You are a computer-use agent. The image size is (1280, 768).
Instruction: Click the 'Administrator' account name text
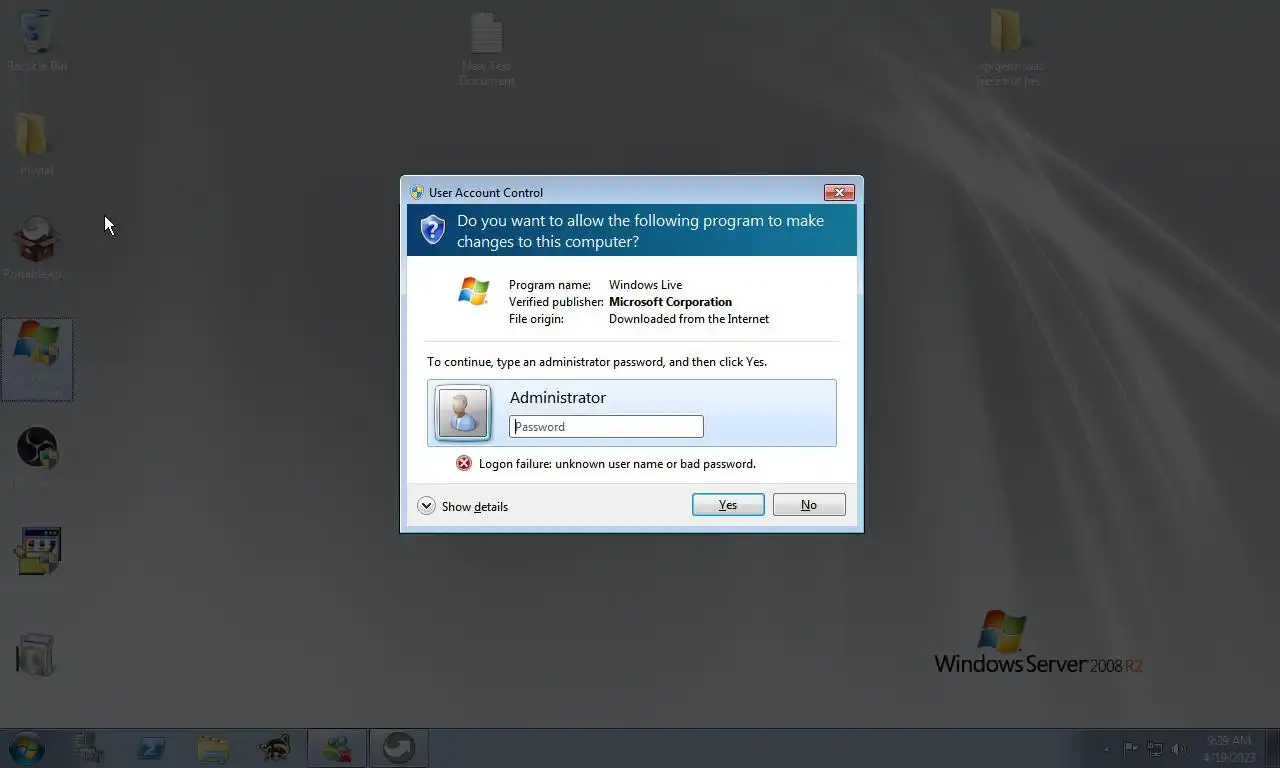pos(558,397)
